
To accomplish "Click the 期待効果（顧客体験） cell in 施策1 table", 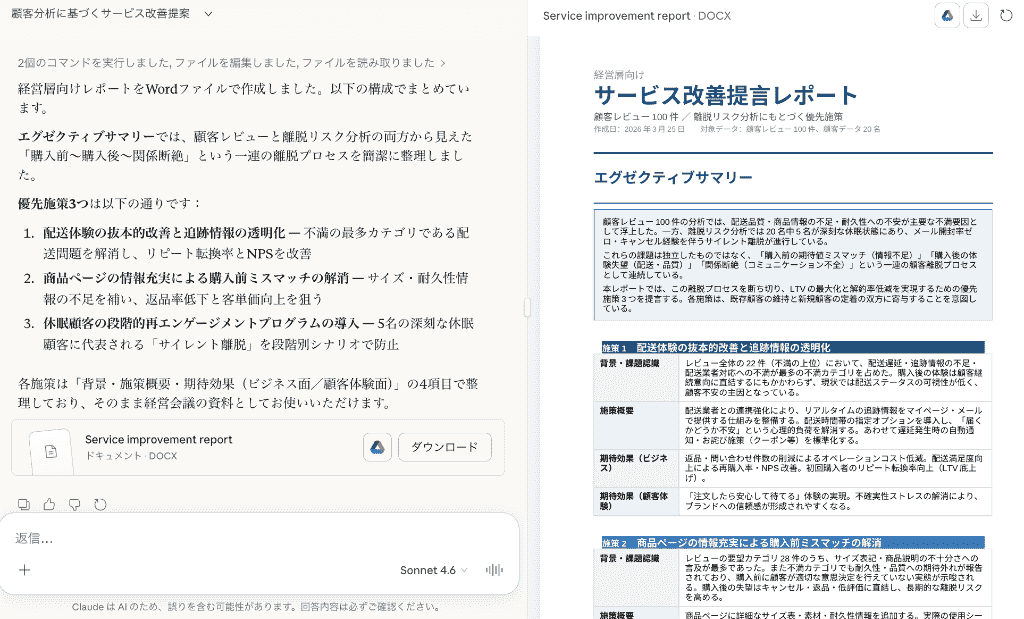I will (x=636, y=501).
